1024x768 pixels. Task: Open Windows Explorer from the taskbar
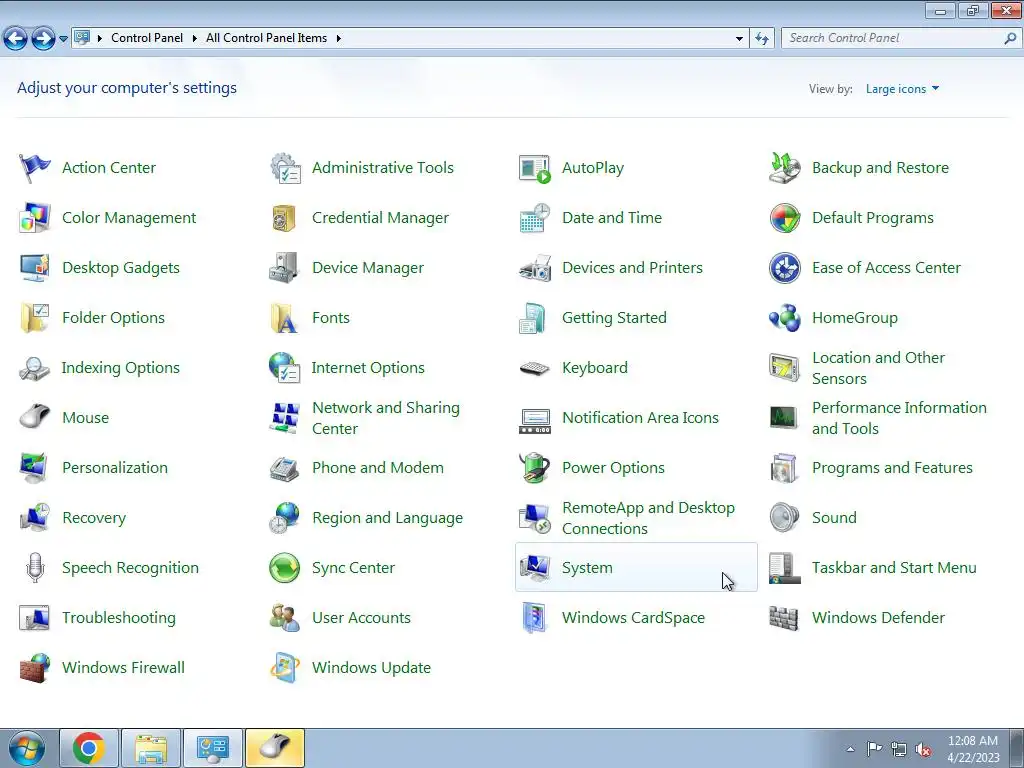(151, 748)
